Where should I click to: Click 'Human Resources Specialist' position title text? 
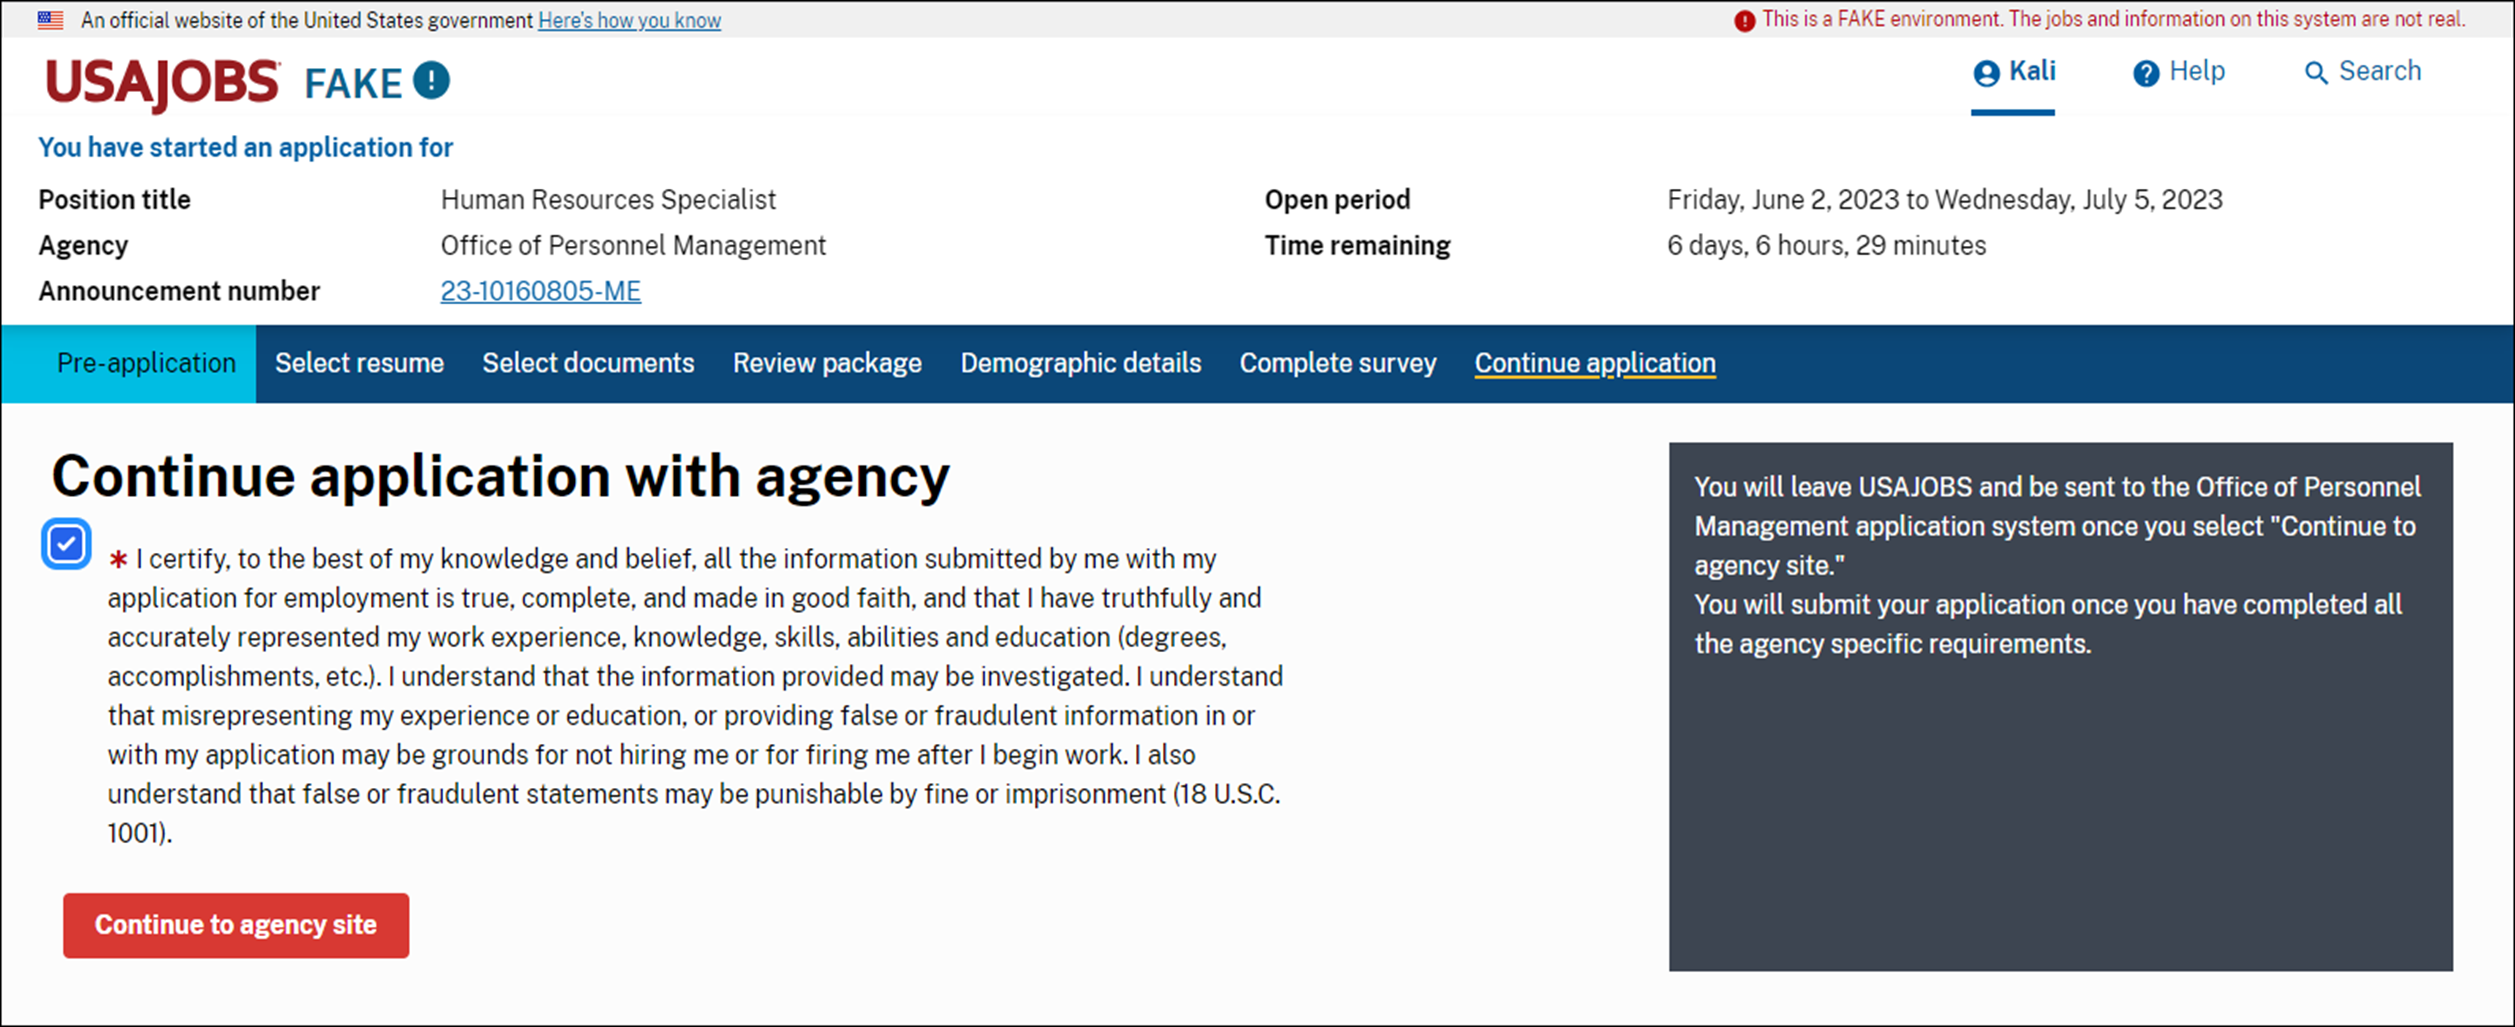tap(608, 200)
